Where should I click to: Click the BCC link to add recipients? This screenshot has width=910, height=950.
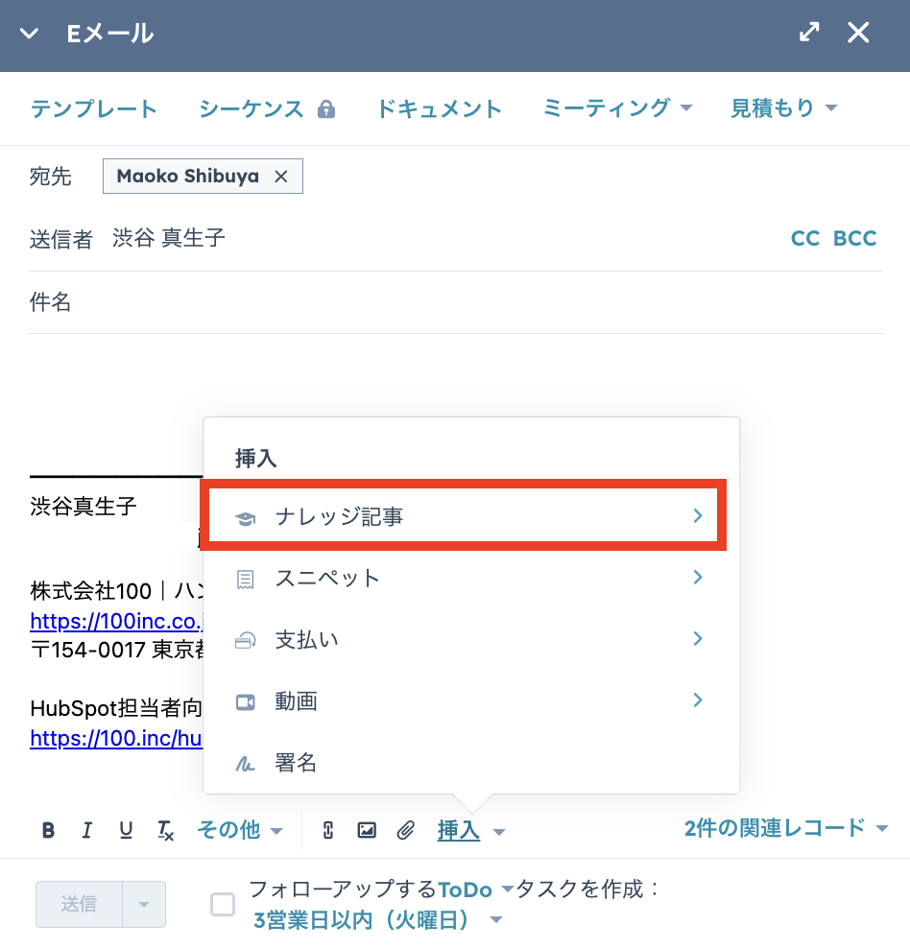pyautogui.click(x=856, y=238)
